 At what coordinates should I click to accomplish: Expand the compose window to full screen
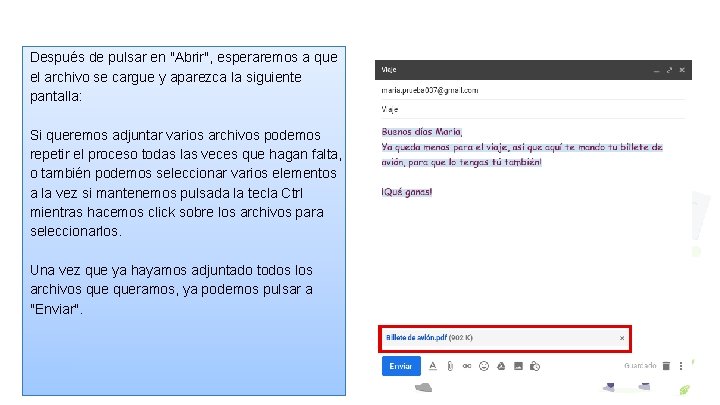pyautogui.click(x=669, y=70)
